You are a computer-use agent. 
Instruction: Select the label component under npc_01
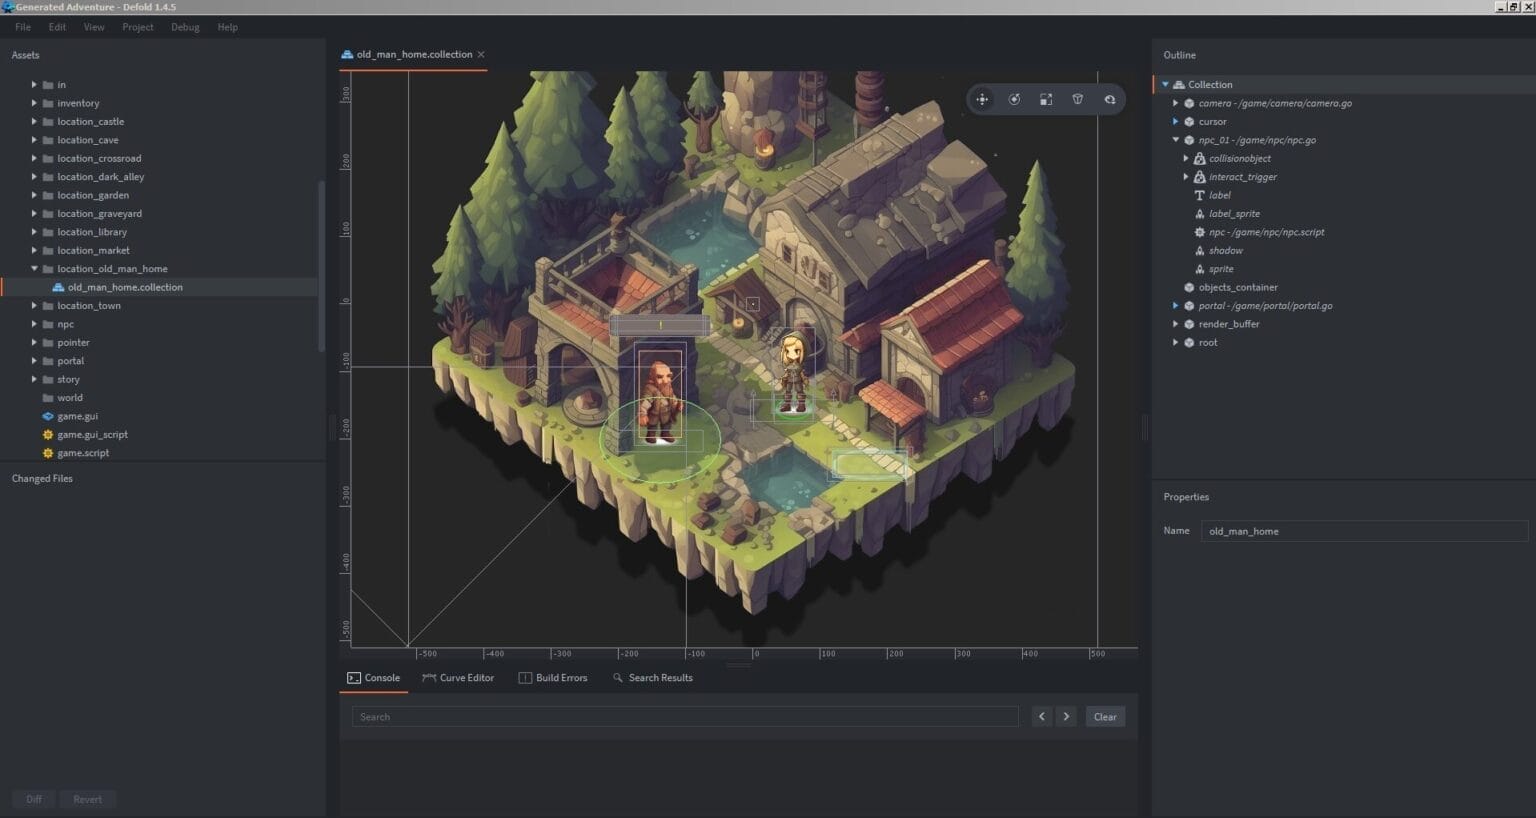[1219, 195]
